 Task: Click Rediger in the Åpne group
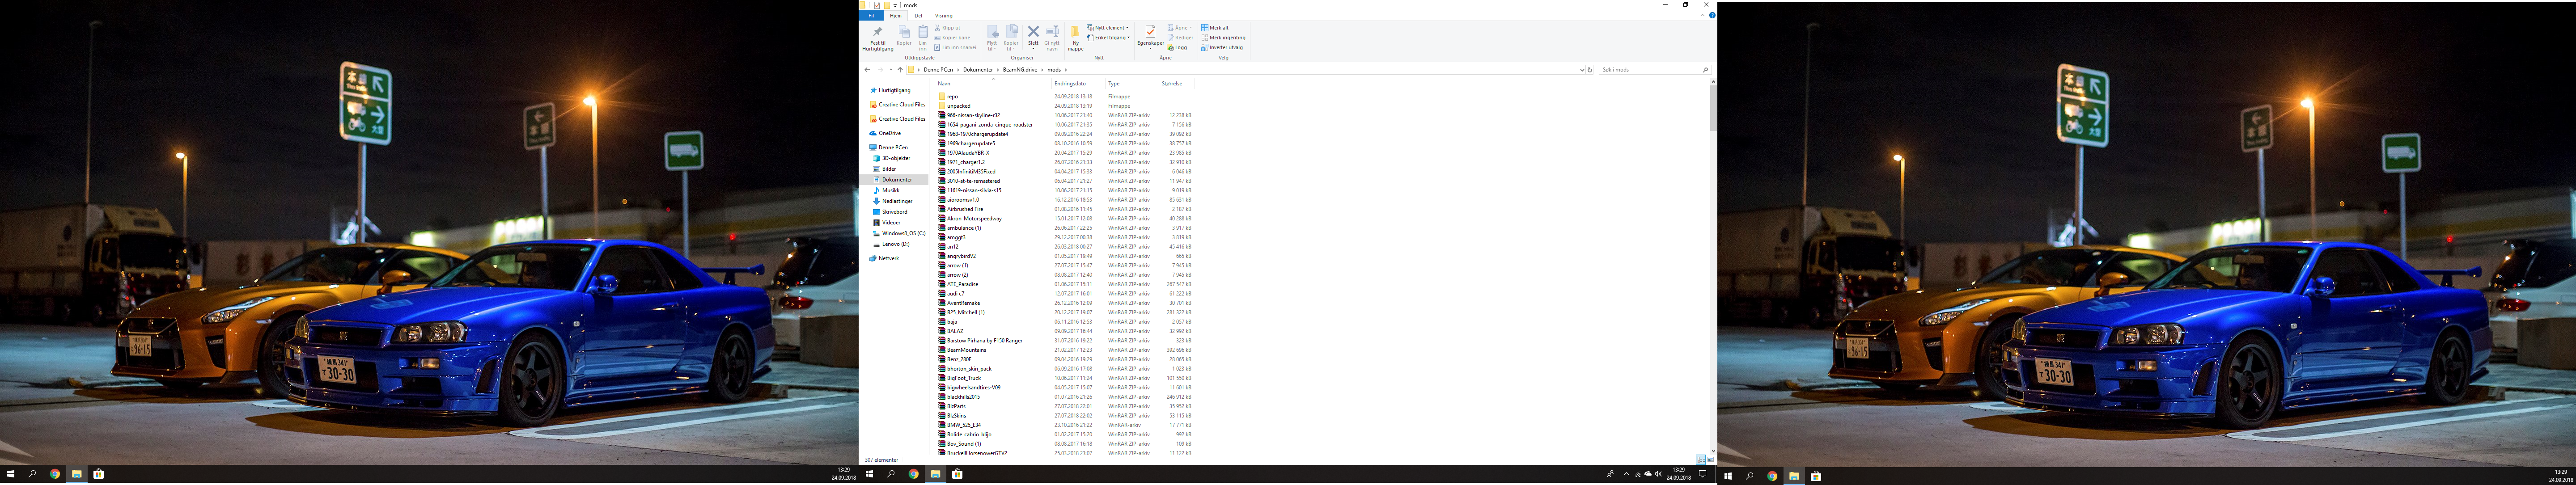(1181, 38)
